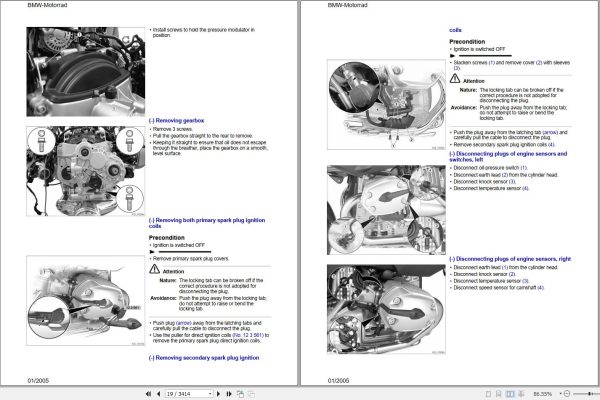Click the tool number link No. 12 3 561
The image size is (600, 400).
248,335
